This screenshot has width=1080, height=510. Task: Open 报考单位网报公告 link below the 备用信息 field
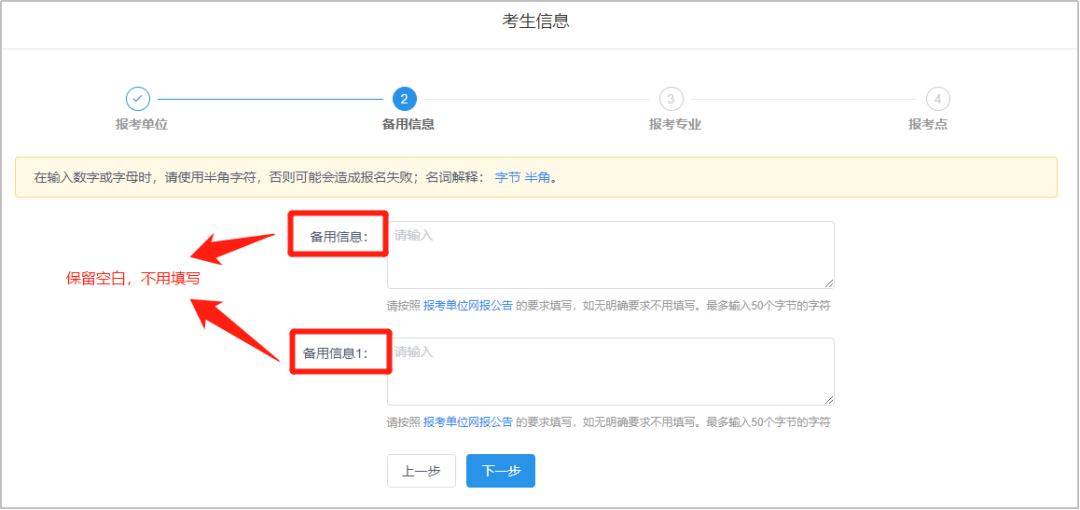[x=468, y=306]
